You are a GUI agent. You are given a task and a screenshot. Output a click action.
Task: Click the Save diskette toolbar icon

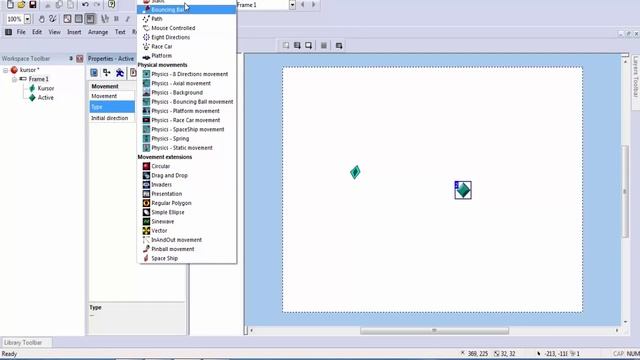coord(33,4)
